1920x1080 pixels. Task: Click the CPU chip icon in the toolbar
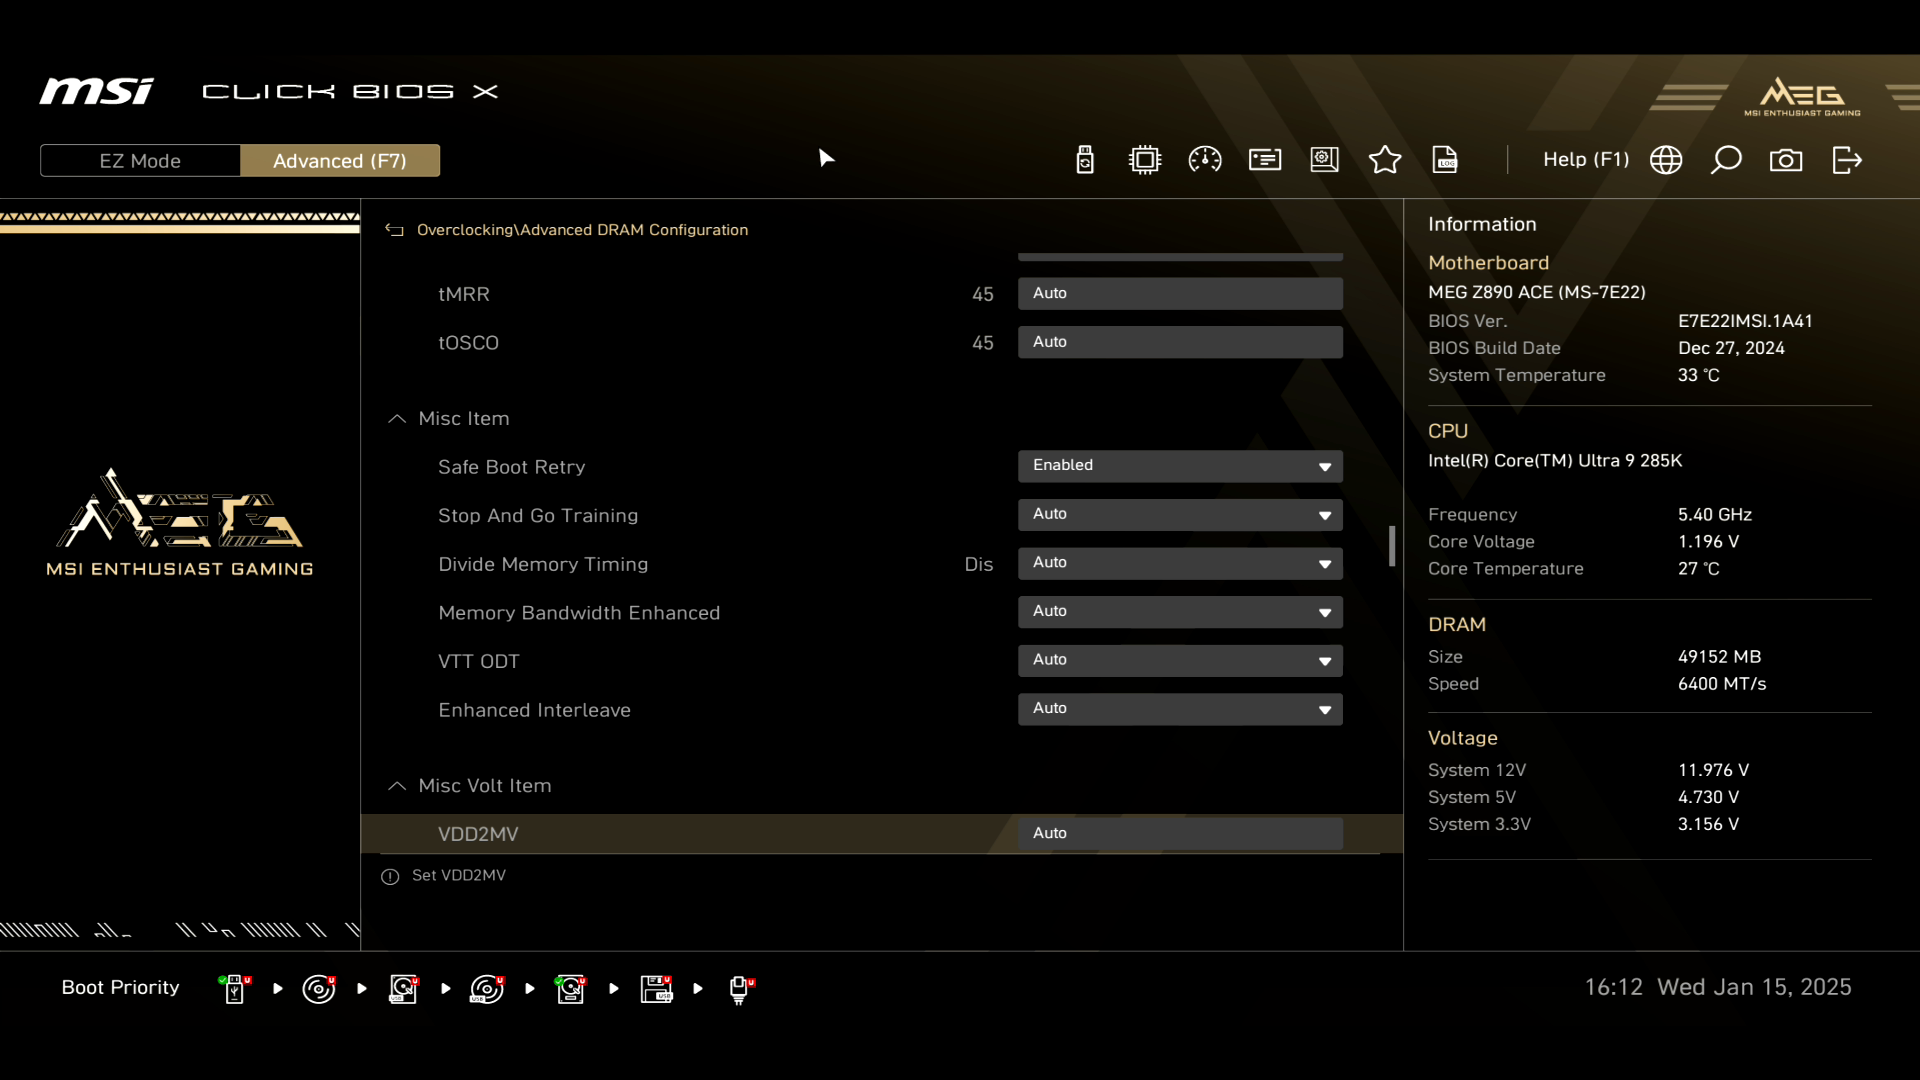1145,160
